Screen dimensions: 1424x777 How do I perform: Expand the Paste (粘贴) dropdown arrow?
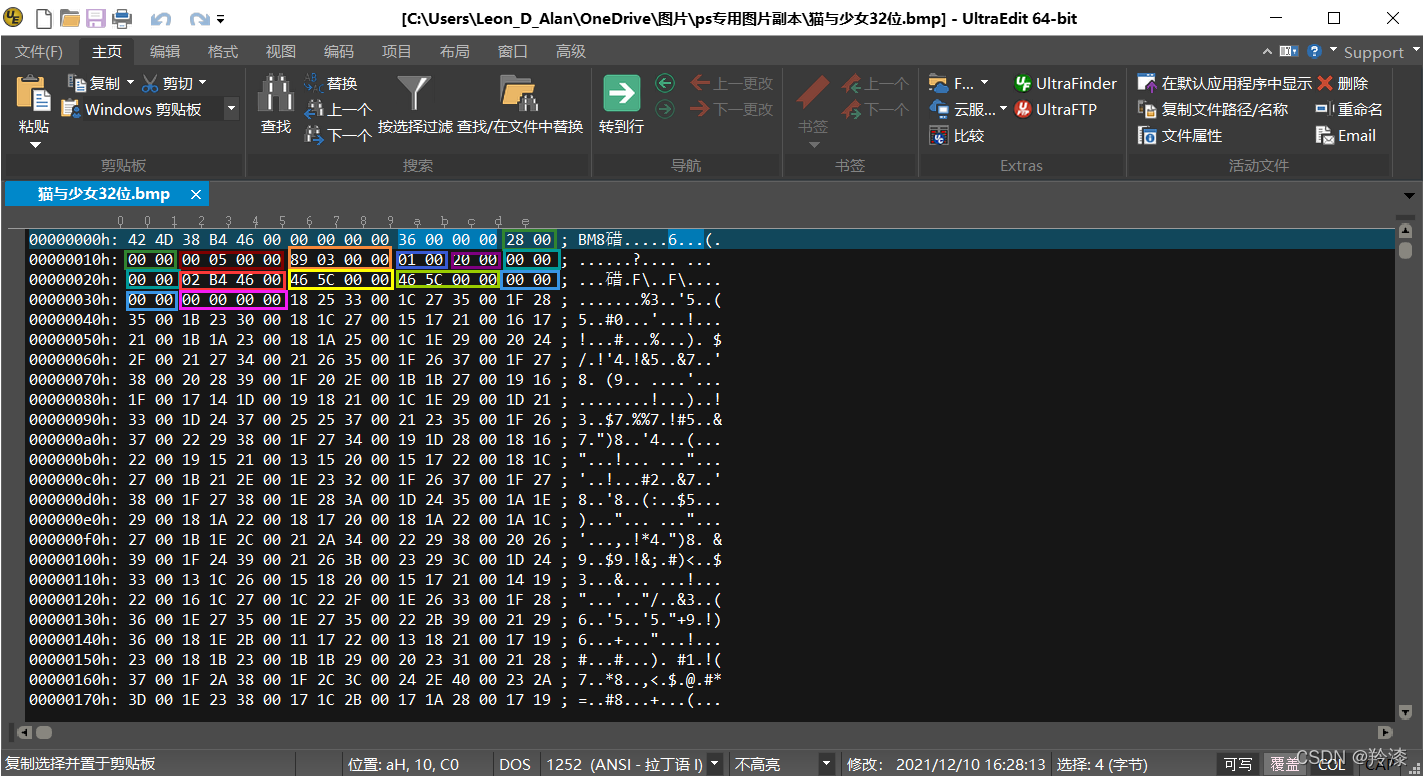[34, 145]
